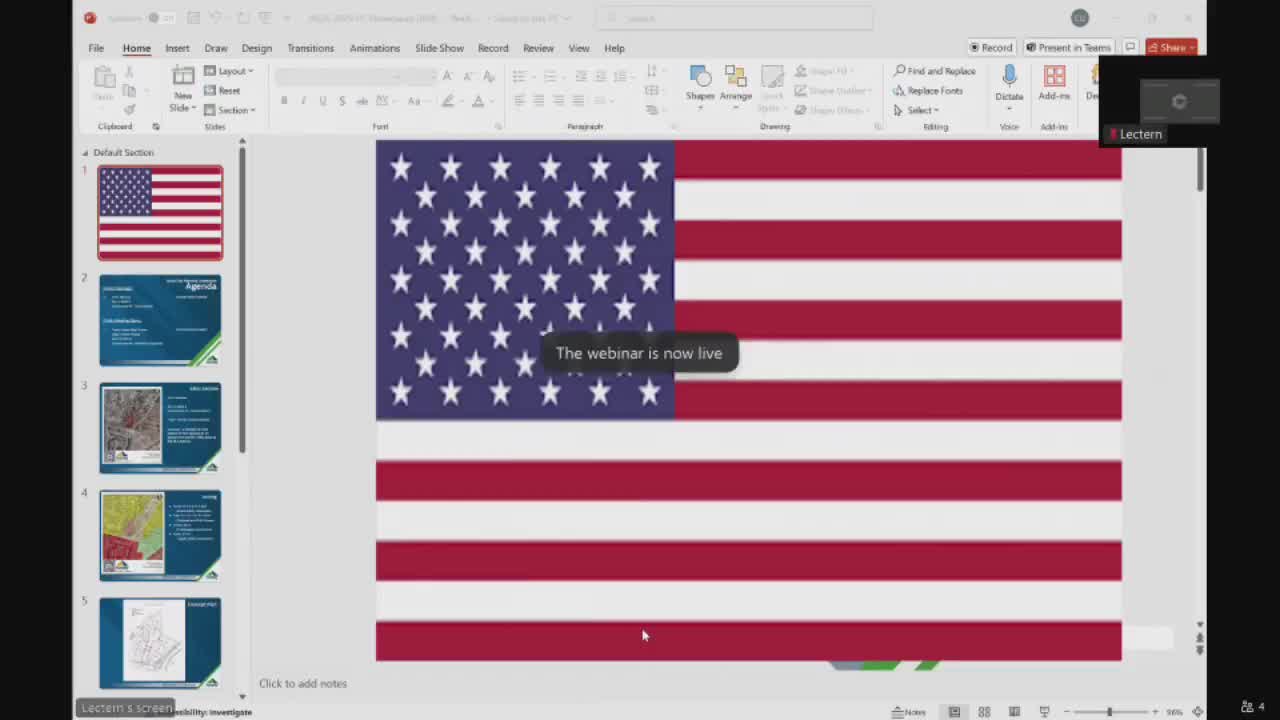Zoom in with the plus button
The image size is (1280, 720).
[x=1155, y=711]
